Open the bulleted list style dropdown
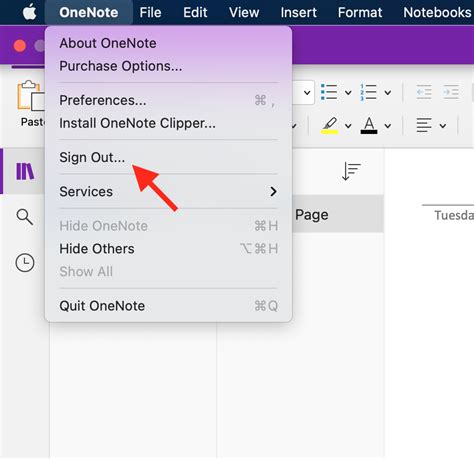The height and width of the screenshot is (459, 474). click(348, 93)
